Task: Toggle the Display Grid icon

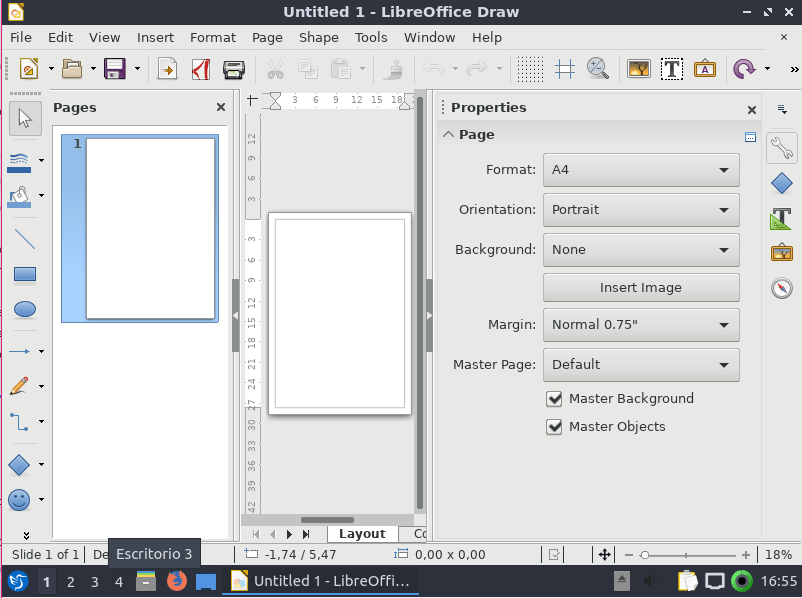Action: (x=529, y=69)
